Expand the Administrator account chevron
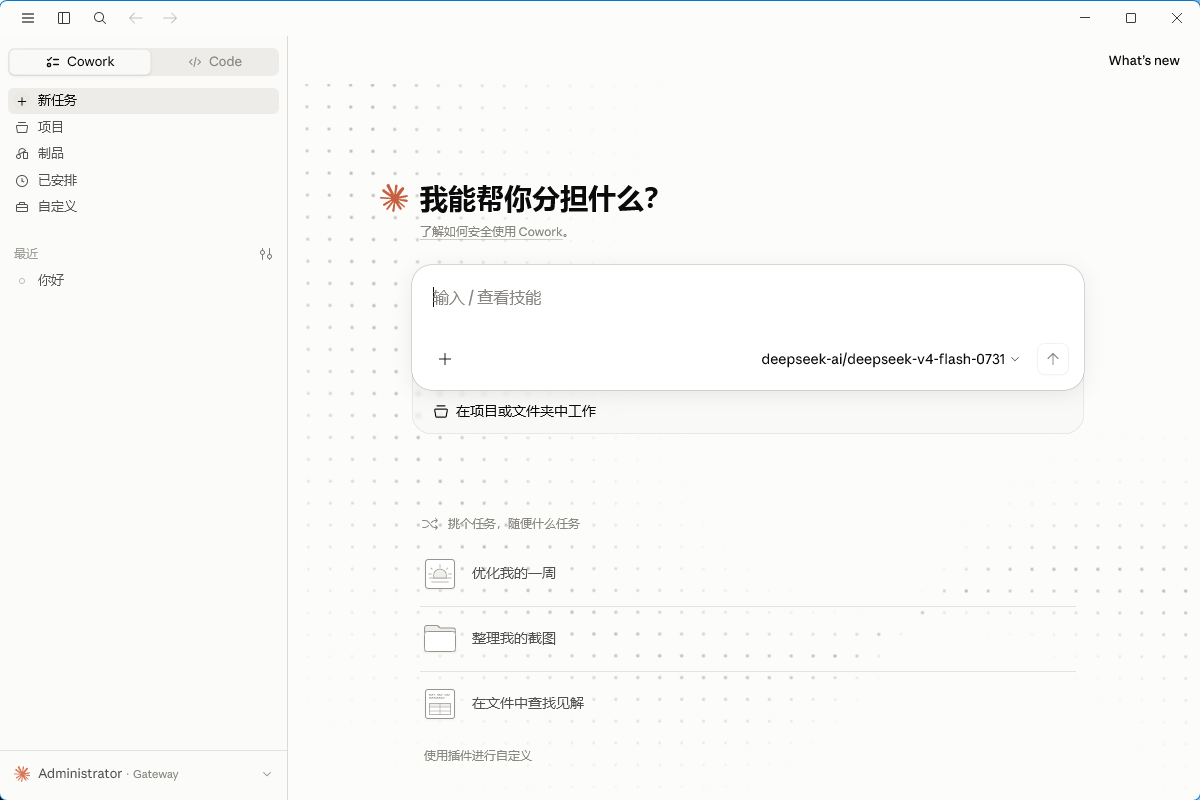Viewport: 1200px width, 800px height. click(267, 774)
